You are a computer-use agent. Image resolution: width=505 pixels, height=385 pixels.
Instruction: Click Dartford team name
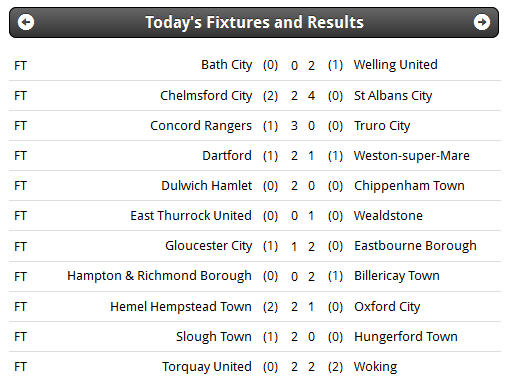tap(227, 156)
